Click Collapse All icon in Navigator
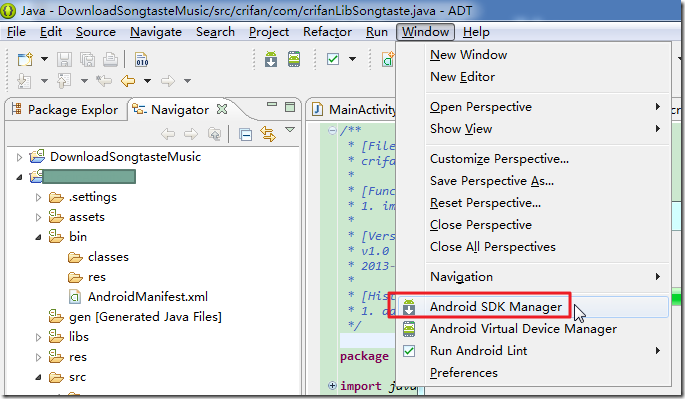This screenshot has height=399, width=685. click(246, 135)
